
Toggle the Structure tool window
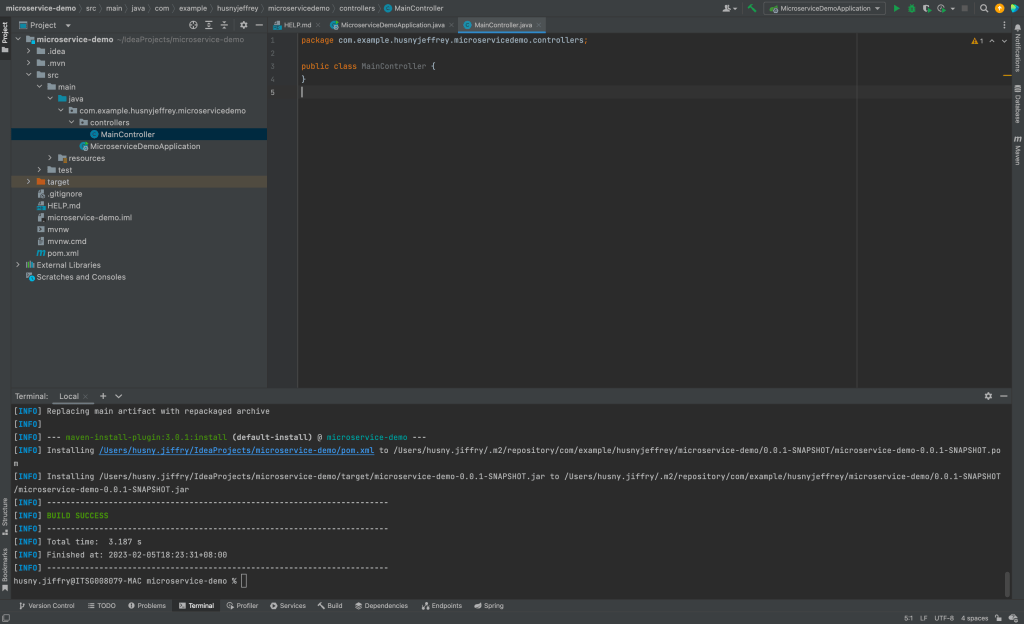(5, 516)
